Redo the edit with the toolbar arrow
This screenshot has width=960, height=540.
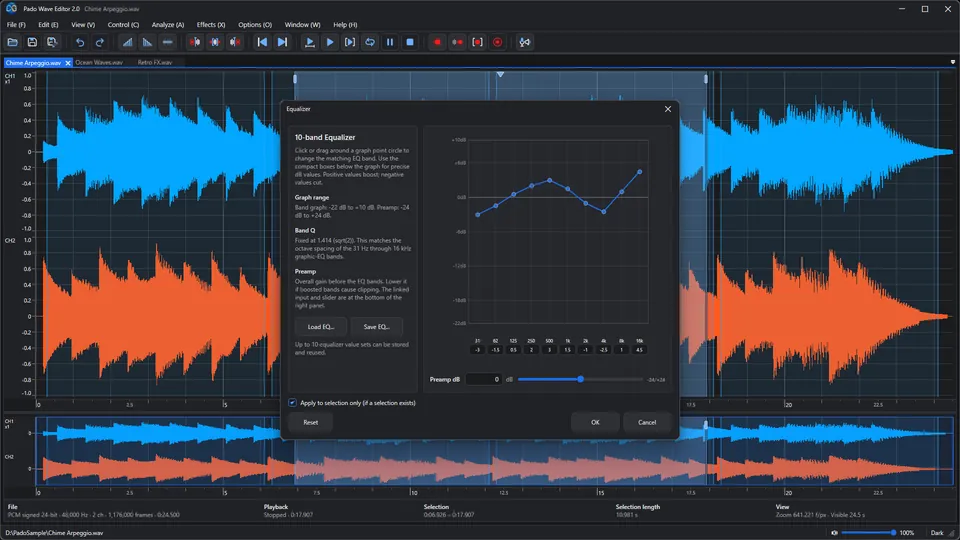[100, 42]
